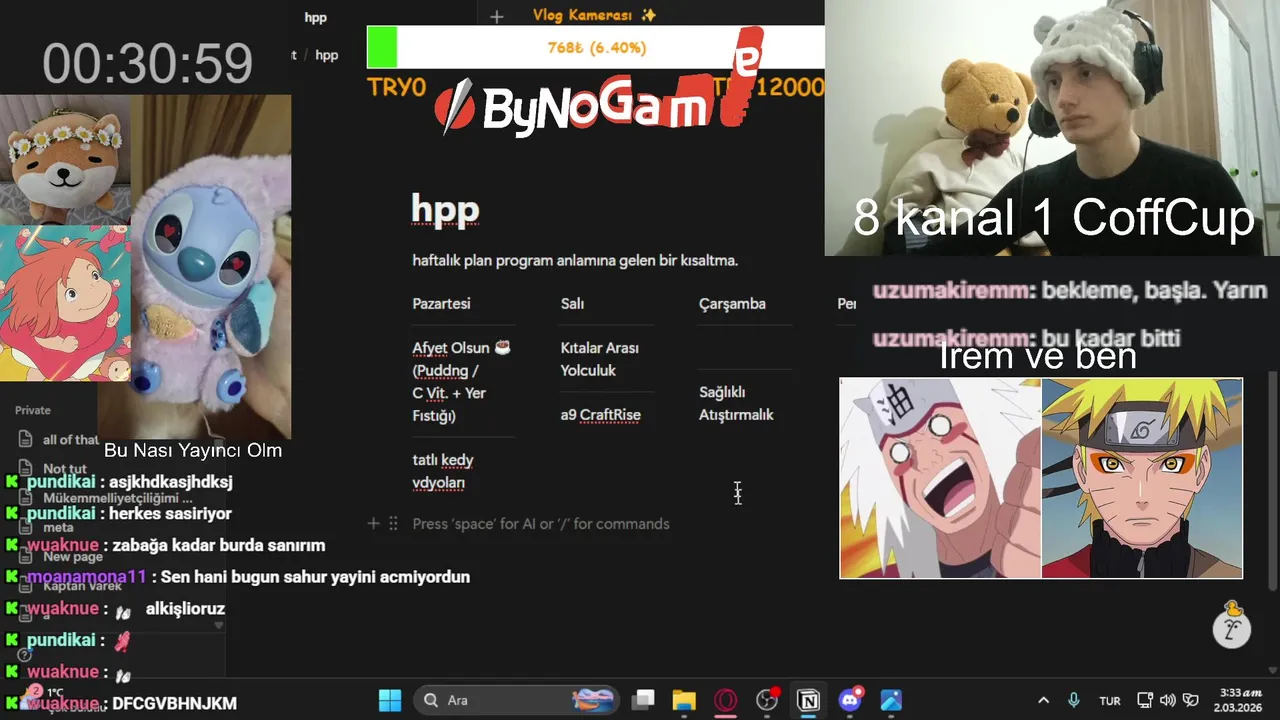Click the hpp breadcrumb in the top bar
Viewport: 1280px width, 720px height.
pyautogui.click(x=327, y=55)
